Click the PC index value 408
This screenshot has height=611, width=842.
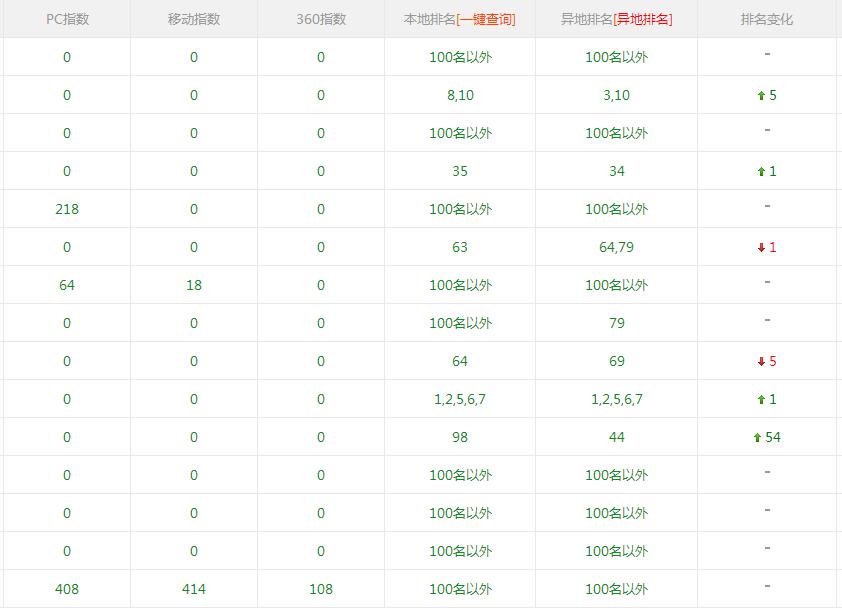point(67,589)
